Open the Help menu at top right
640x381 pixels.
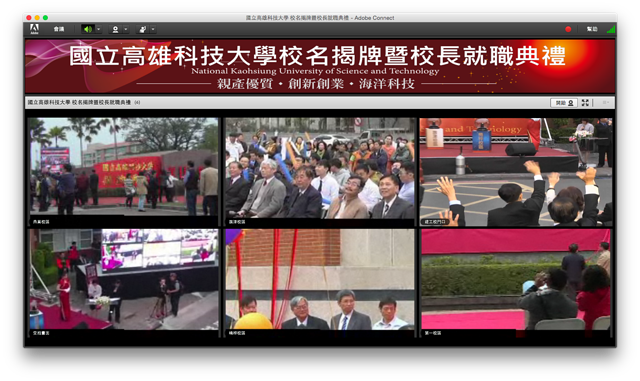[x=592, y=29]
